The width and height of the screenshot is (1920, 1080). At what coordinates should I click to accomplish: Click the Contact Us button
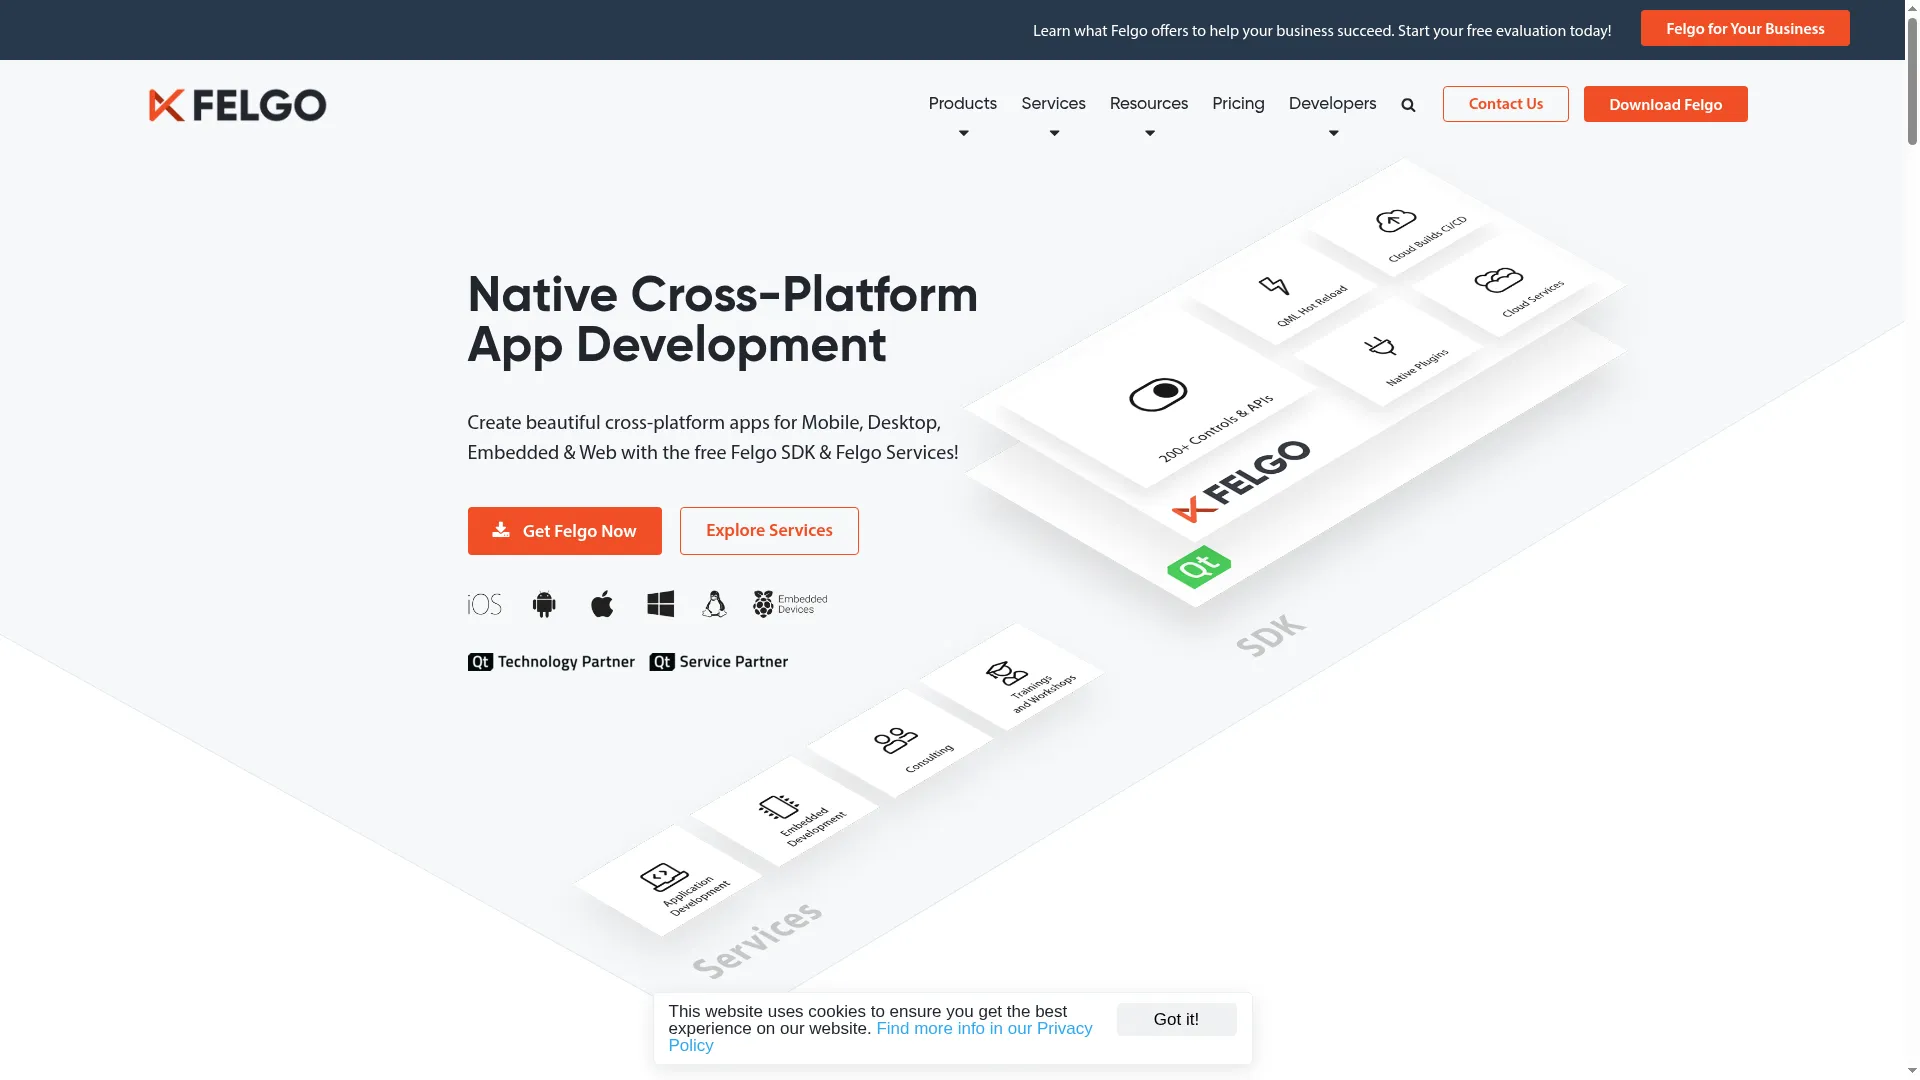click(x=1505, y=104)
